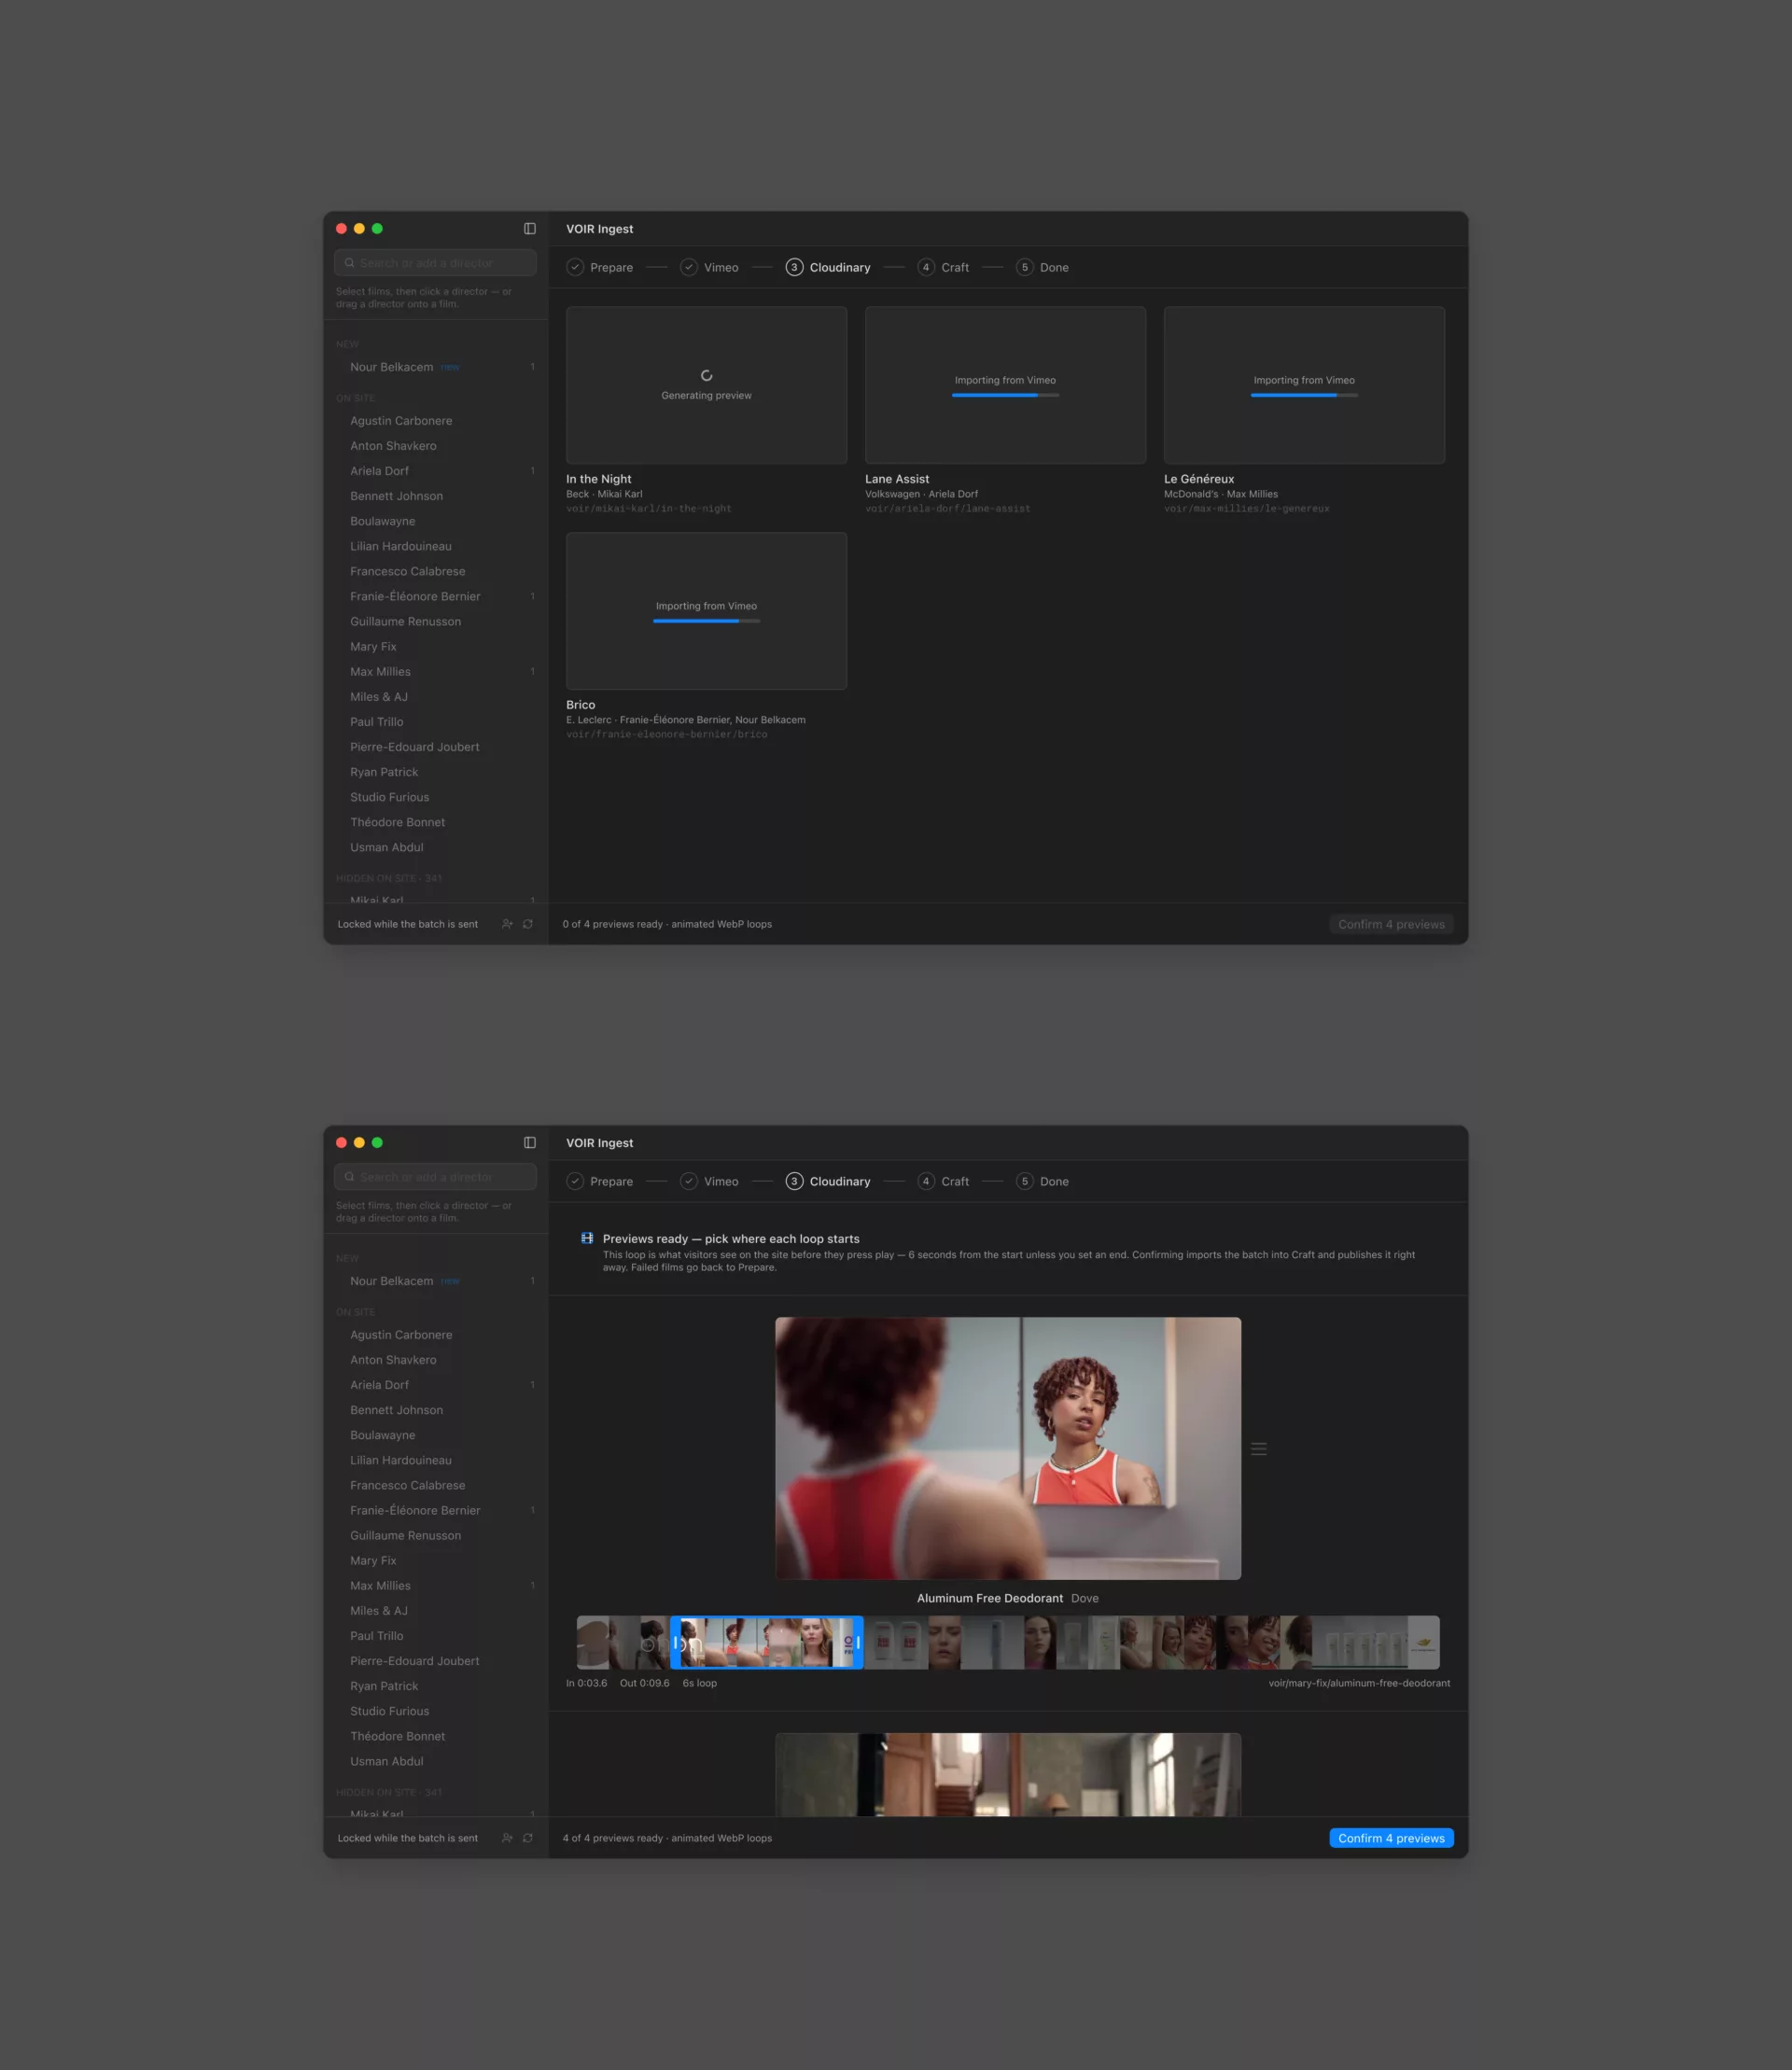The image size is (1792, 2070).
Task: Click add-director icon in the previews-ready window footer
Action: (507, 1838)
